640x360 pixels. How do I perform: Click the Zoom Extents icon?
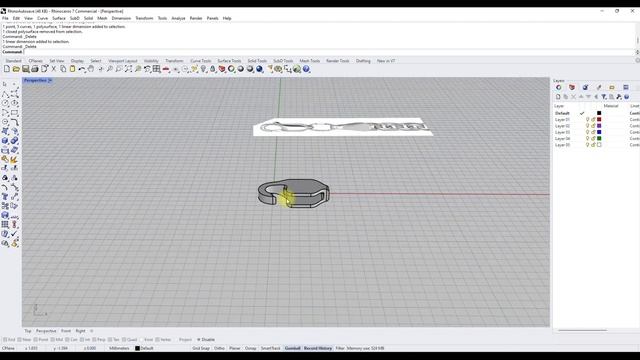click(129, 69)
